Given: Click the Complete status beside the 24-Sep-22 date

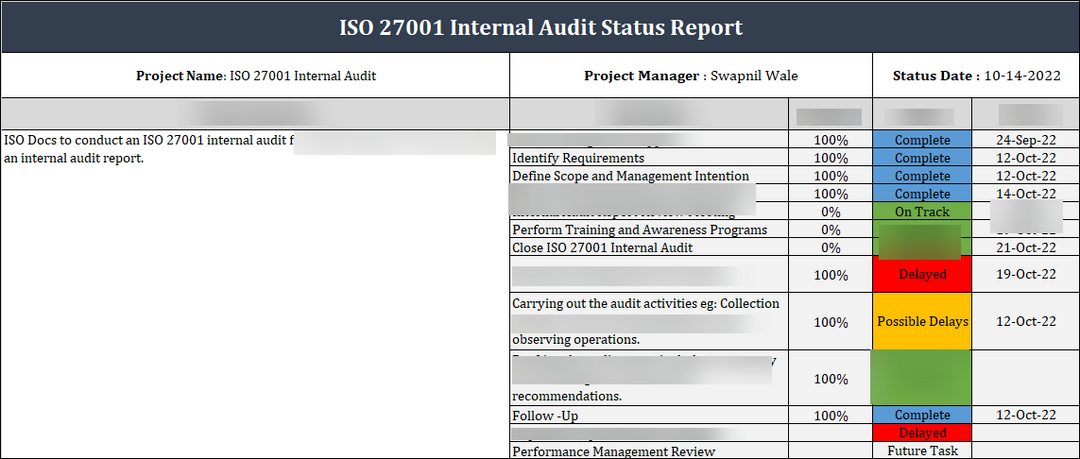Looking at the screenshot, I should [922, 140].
